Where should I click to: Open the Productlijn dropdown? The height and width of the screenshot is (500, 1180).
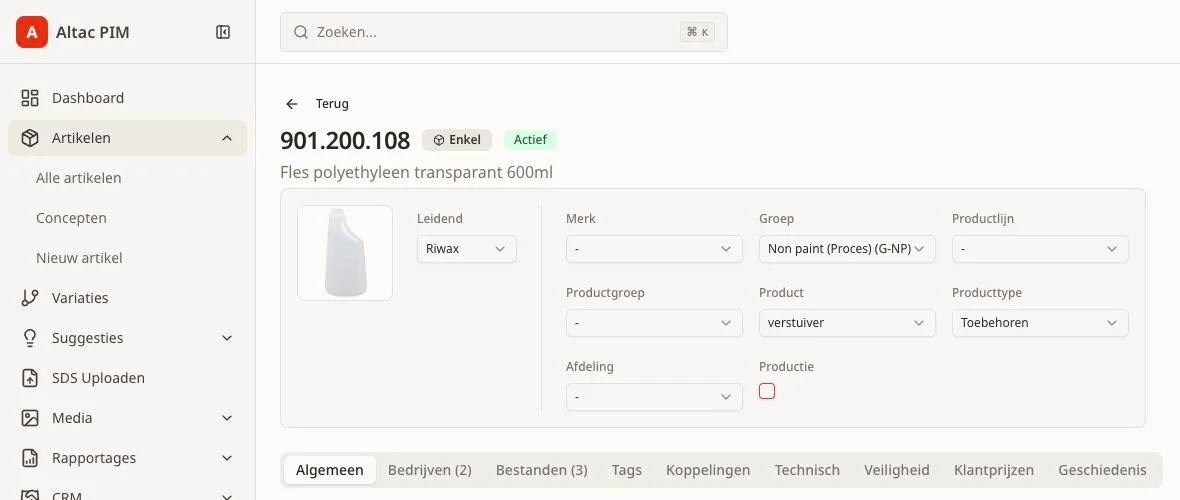(x=1040, y=249)
